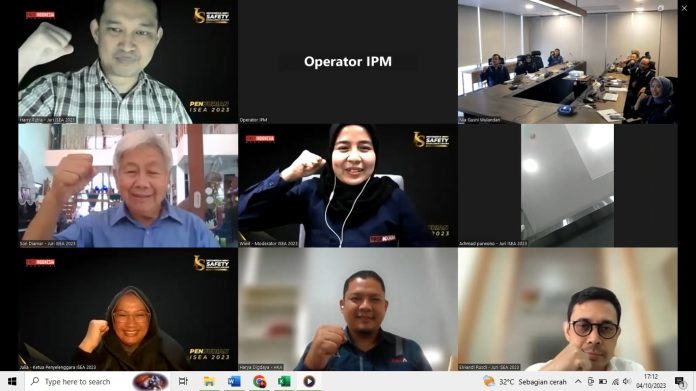Select Julia Ketua Penyelenggara video tile

pos(128,309)
